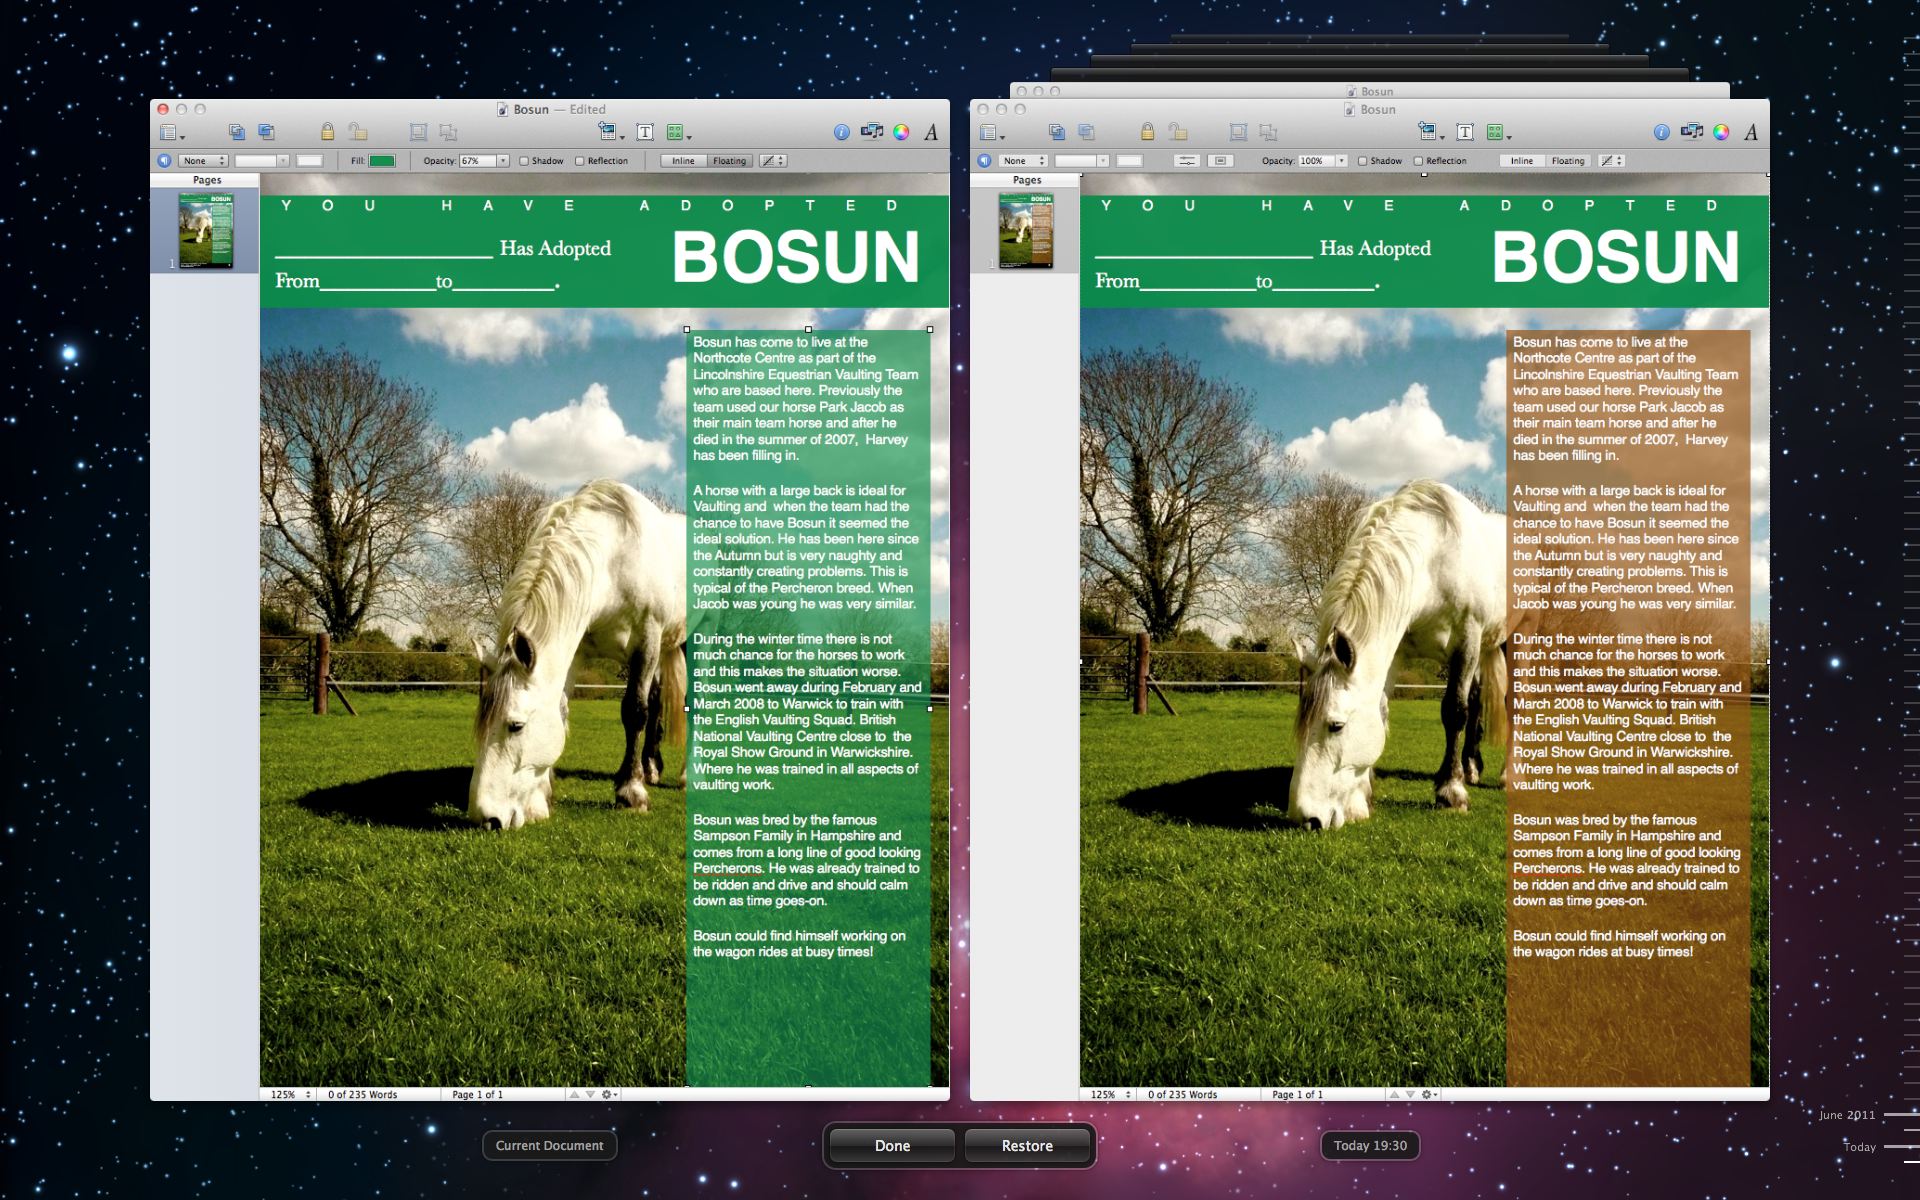This screenshot has height=1200, width=1920.
Task: Click the Lock icon in the Edited Bosun window
Action: pos(327,132)
